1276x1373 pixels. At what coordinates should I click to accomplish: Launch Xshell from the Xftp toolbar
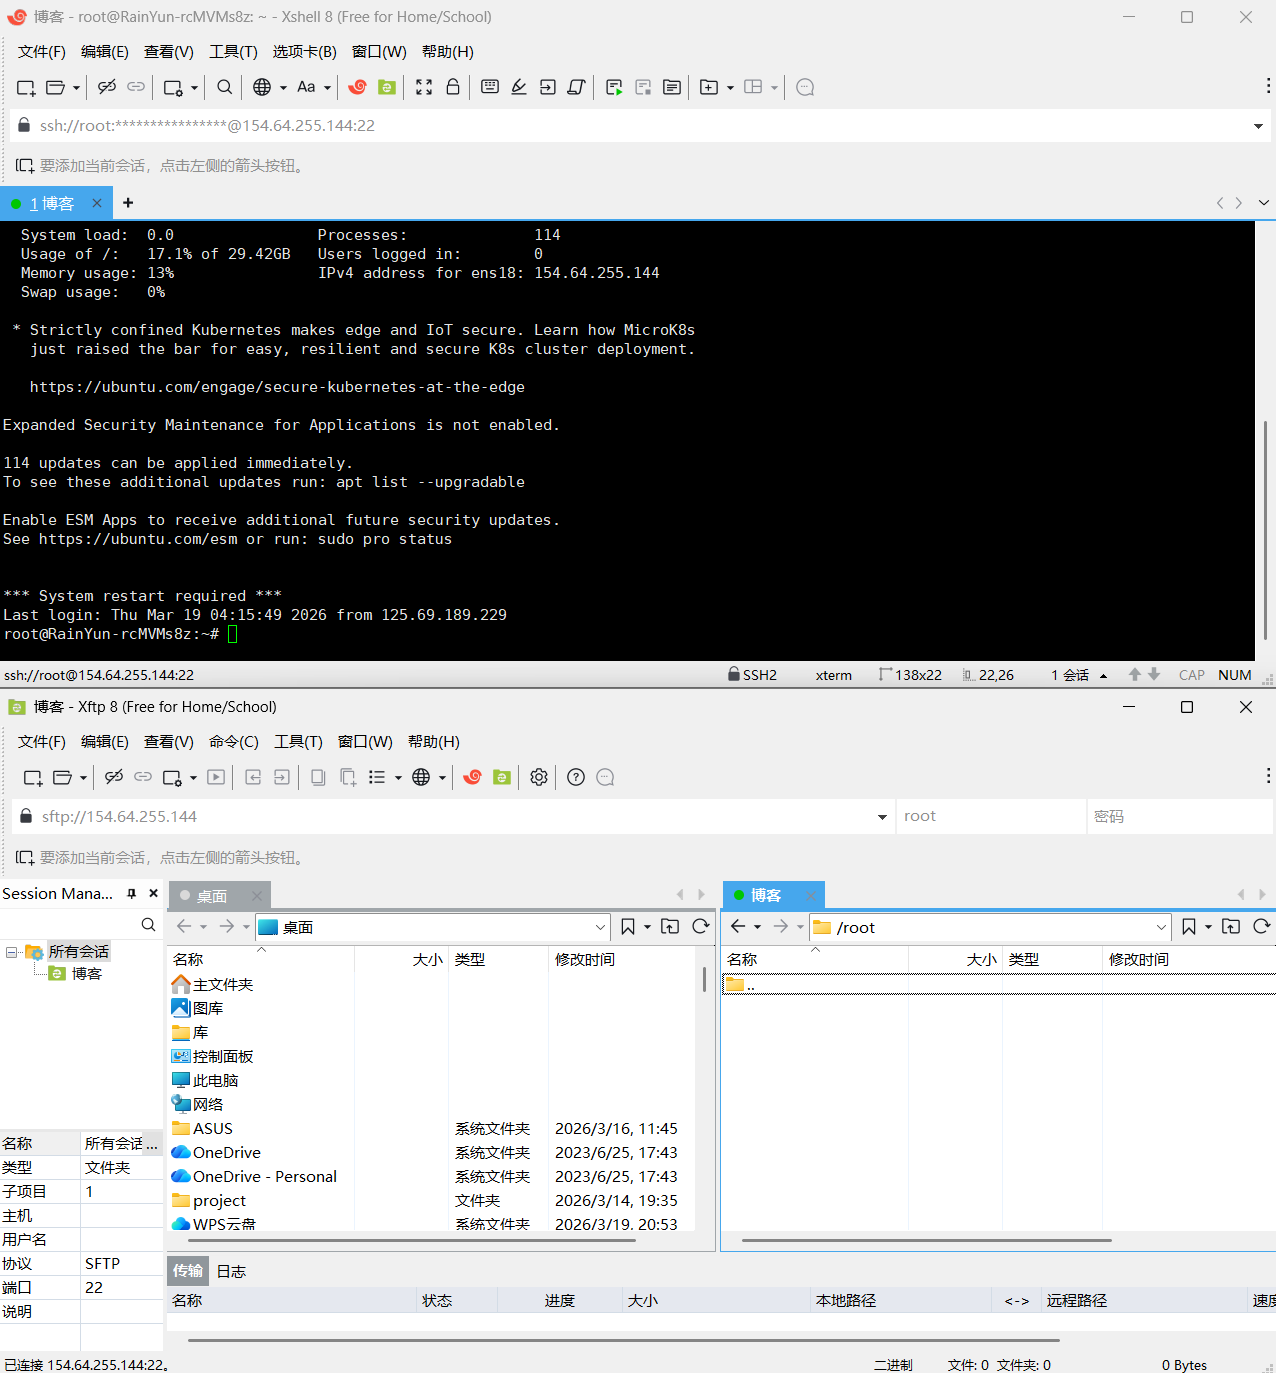pyautogui.click(x=473, y=777)
